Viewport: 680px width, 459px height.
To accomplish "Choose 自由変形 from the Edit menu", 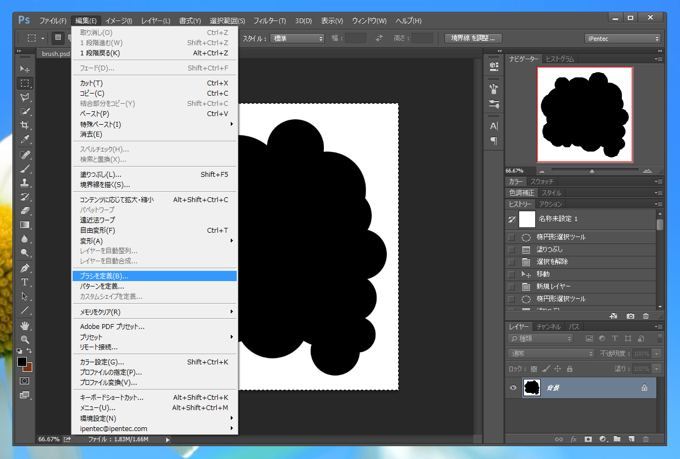I will pos(155,230).
